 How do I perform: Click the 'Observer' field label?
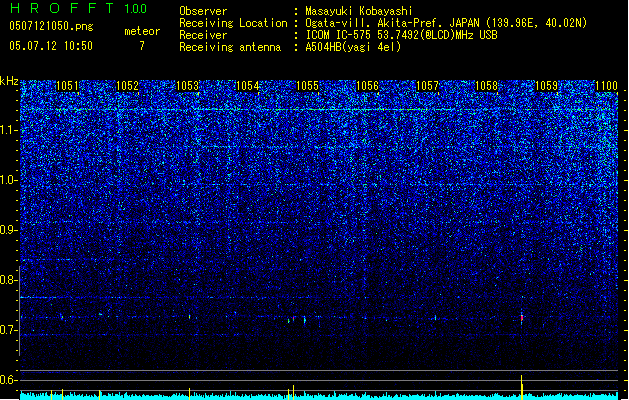pos(203,11)
